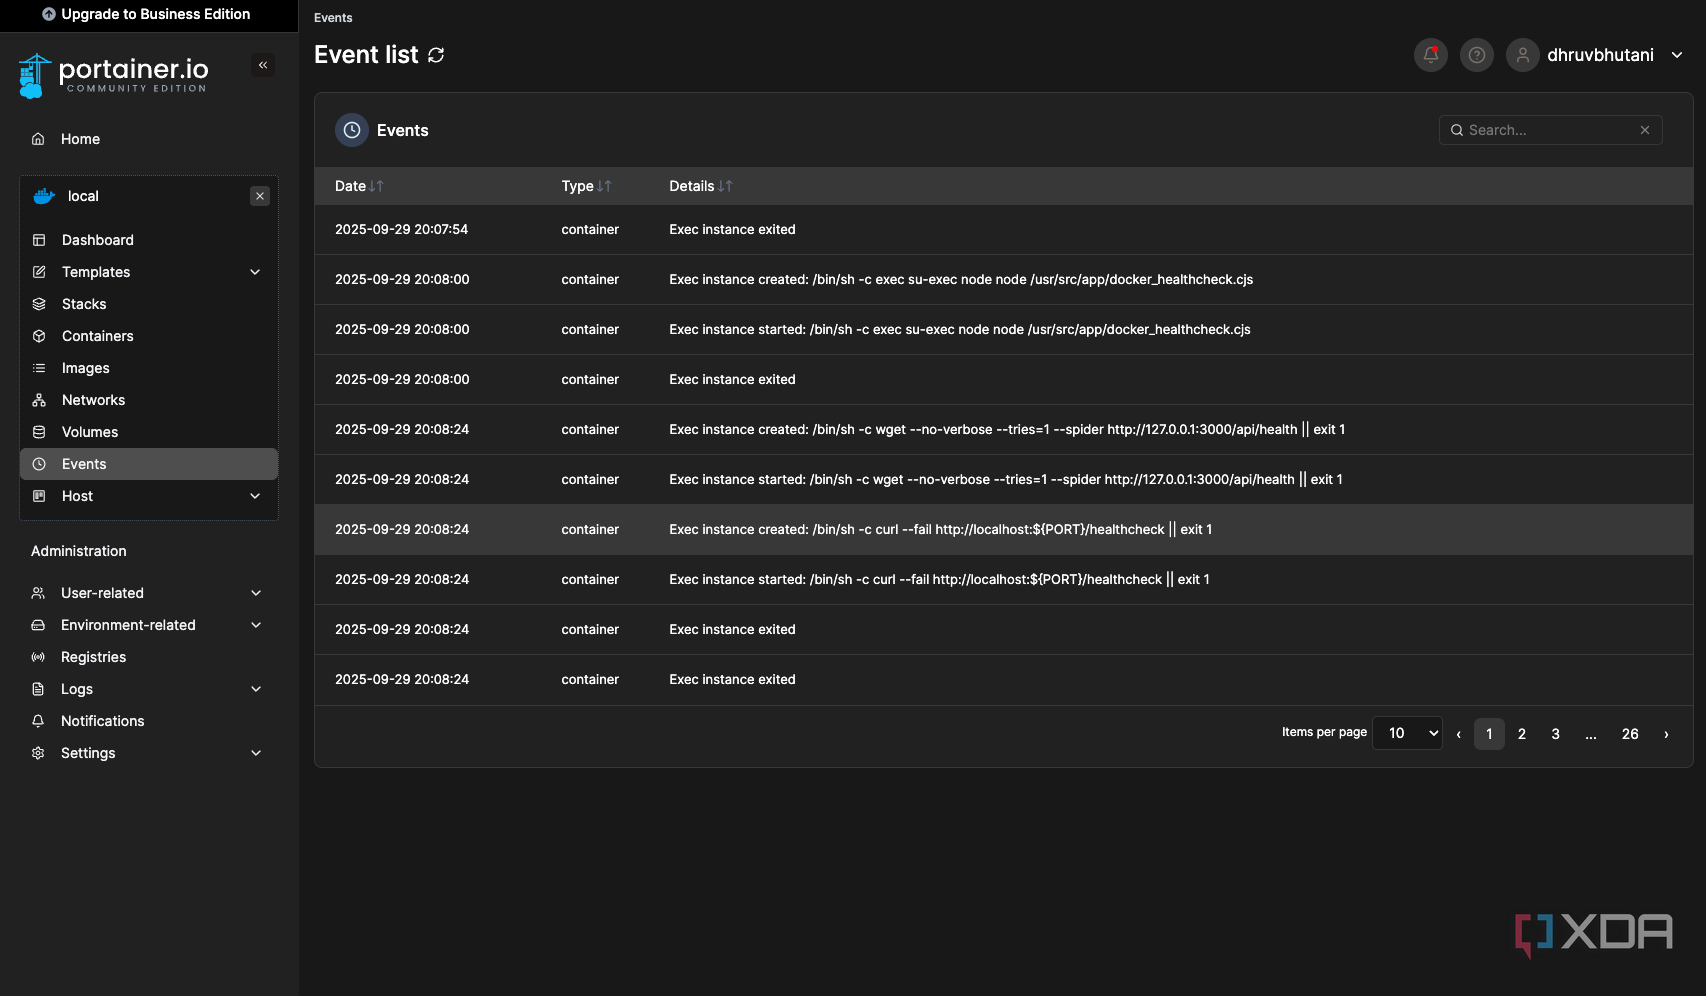Expand the Host submenu
This screenshot has width=1706, height=996.
pos(255,496)
